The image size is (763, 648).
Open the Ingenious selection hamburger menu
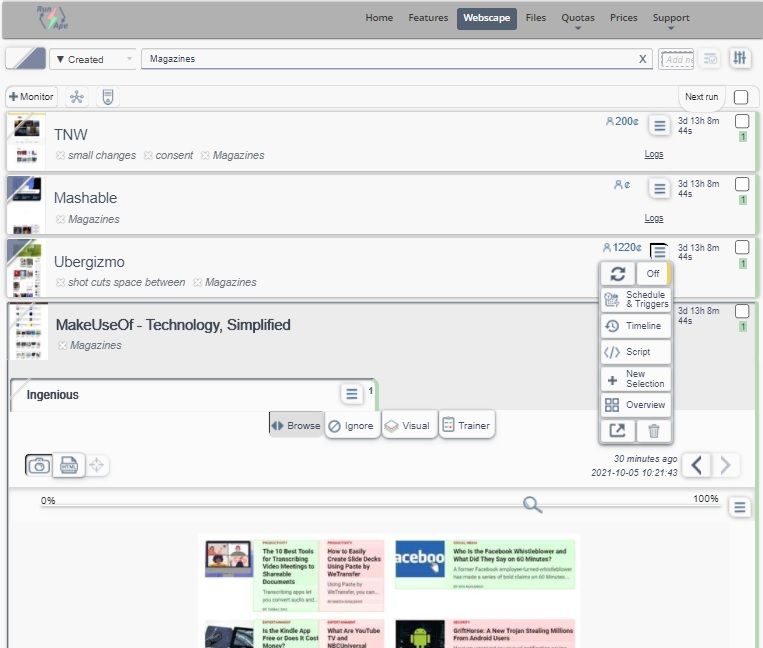(x=352, y=393)
